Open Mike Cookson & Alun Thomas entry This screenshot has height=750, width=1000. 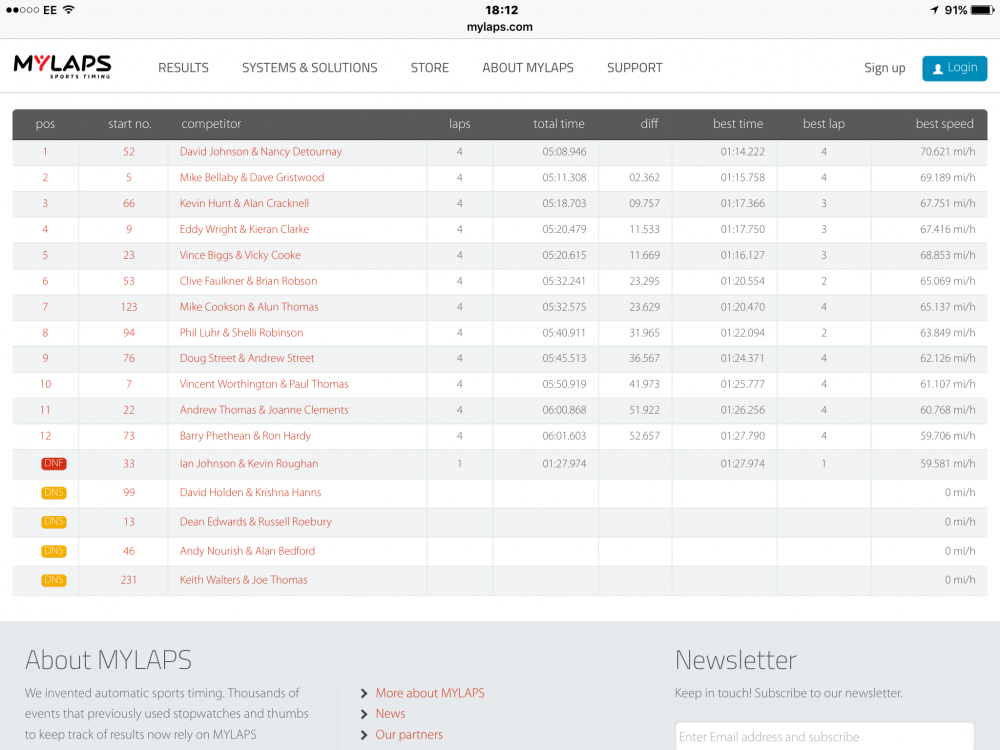point(249,307)
